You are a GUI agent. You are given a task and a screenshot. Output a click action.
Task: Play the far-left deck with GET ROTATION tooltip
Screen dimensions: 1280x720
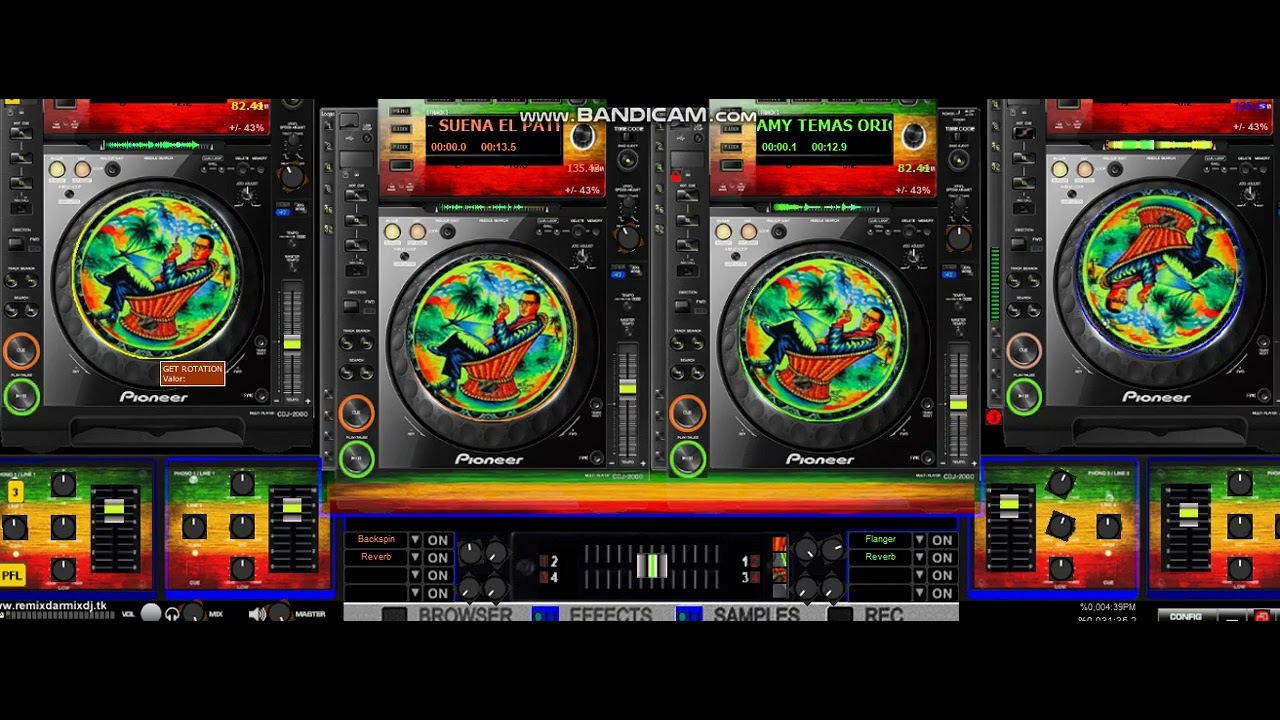pos(21,397)
